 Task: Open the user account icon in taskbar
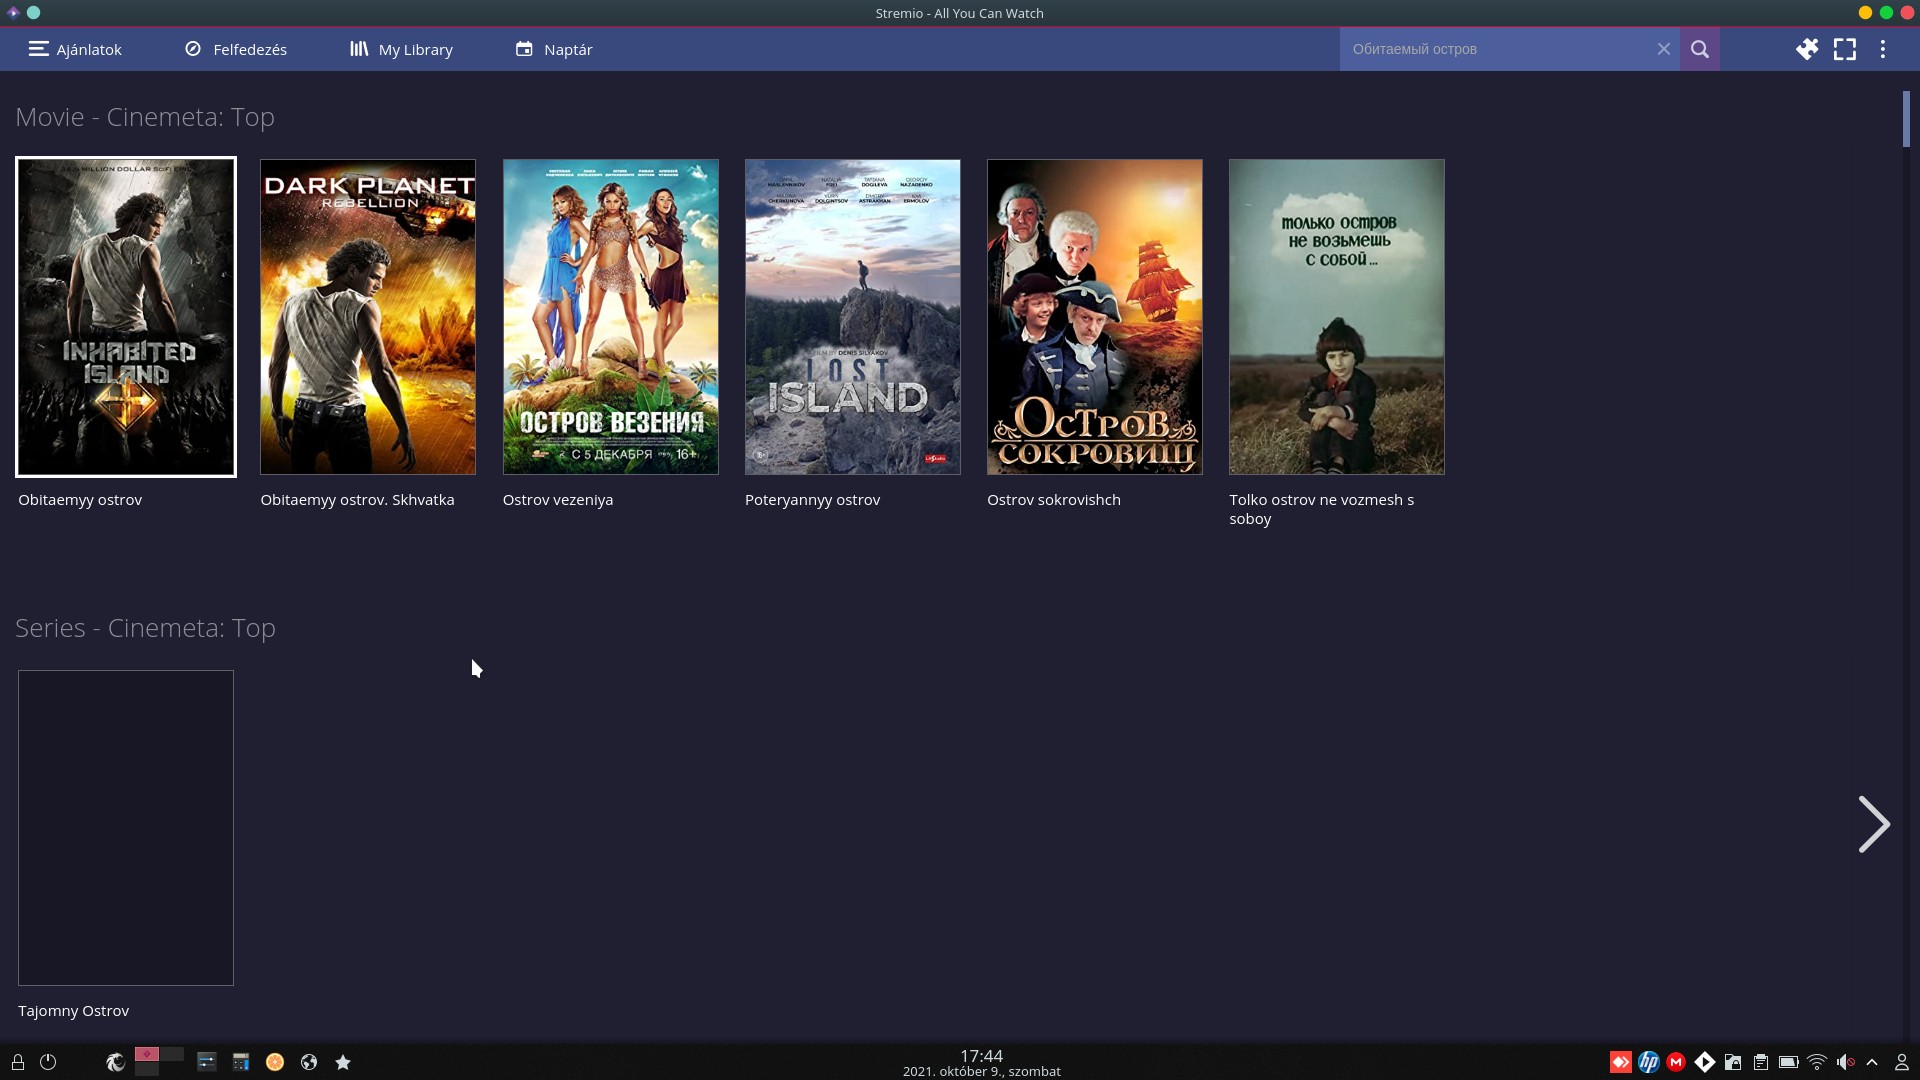(x=1902, y=1062)
